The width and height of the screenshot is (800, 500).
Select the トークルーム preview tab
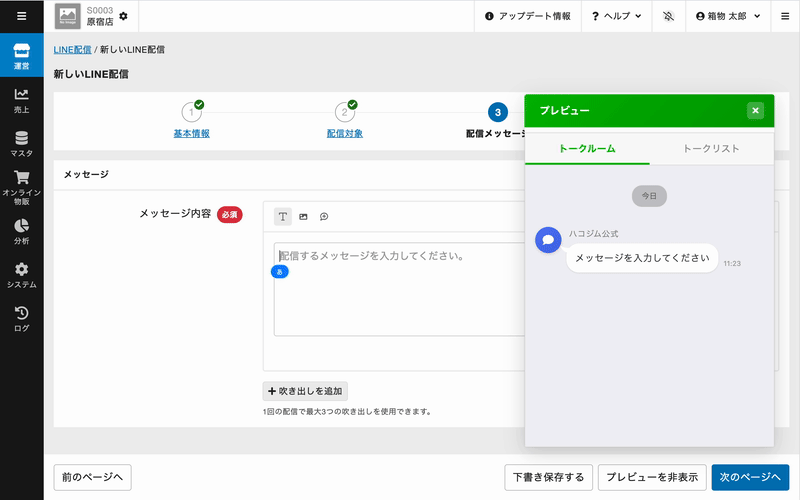coord(587,148)
